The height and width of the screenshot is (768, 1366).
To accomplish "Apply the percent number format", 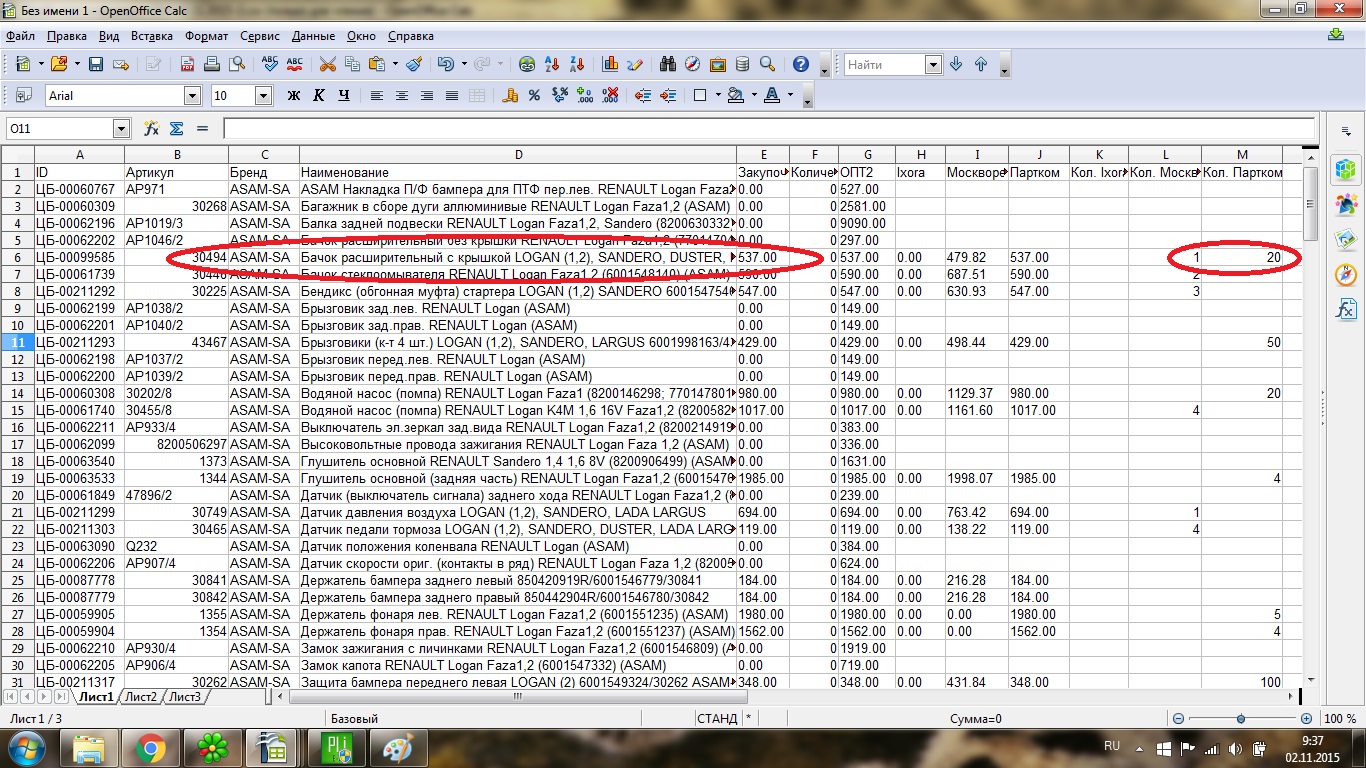I will (535, 96).
